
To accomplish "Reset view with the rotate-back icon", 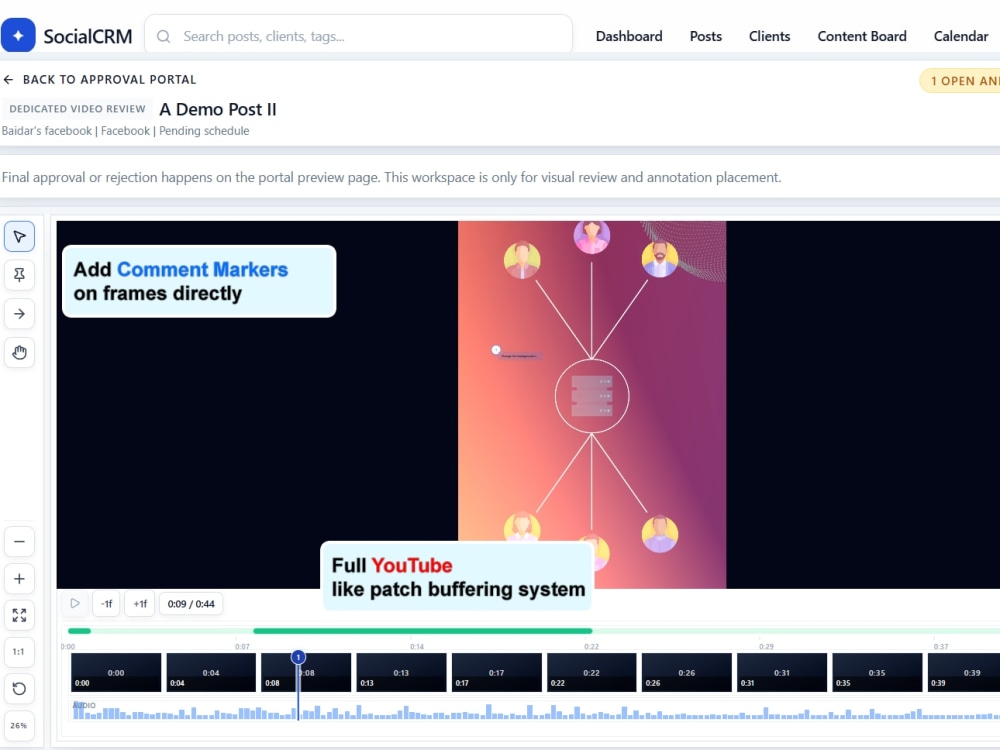I will pyautogui.click(x=19, y=689).
